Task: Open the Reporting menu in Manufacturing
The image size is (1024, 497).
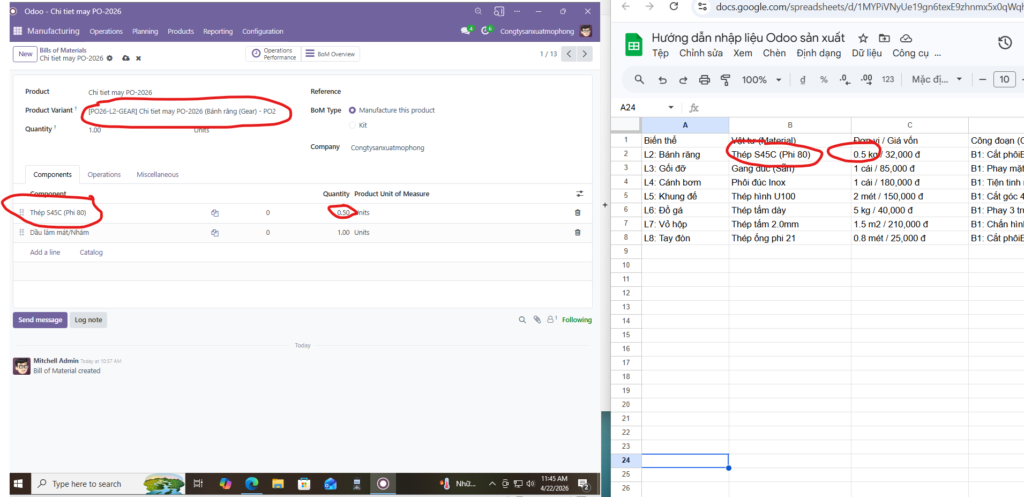Action: (217, 31)
